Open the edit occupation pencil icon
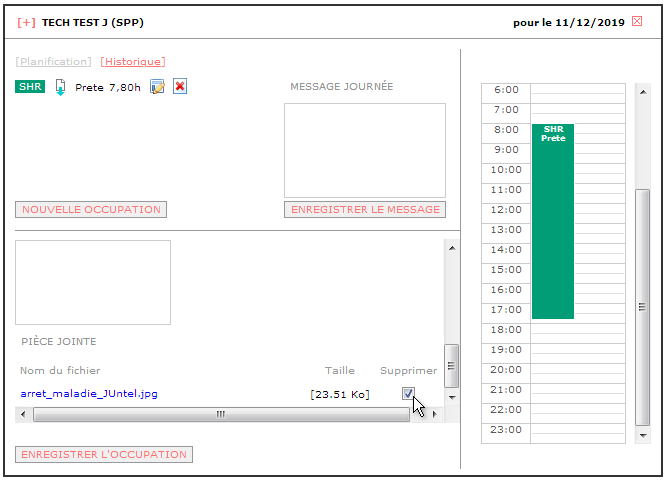 157,87
